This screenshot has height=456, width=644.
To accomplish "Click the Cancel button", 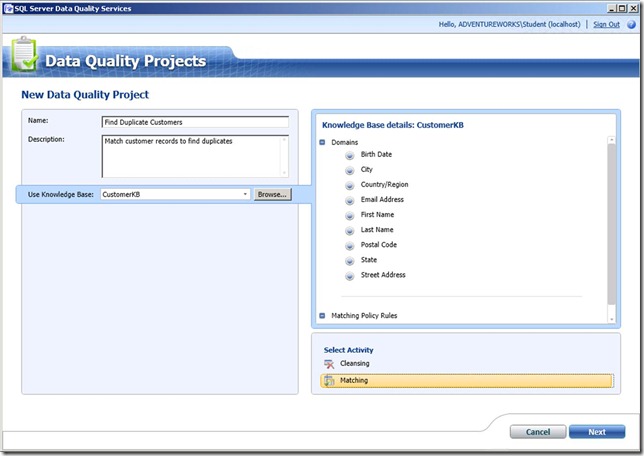I will 538,432.
